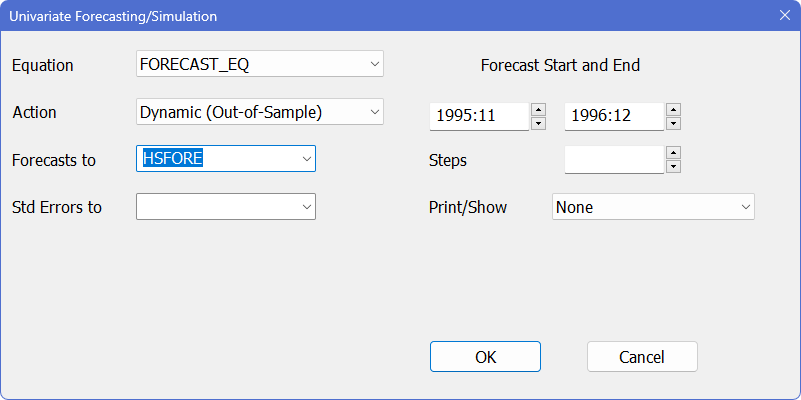Click the forecast start date field 1995:11

(x=479, y=116)
